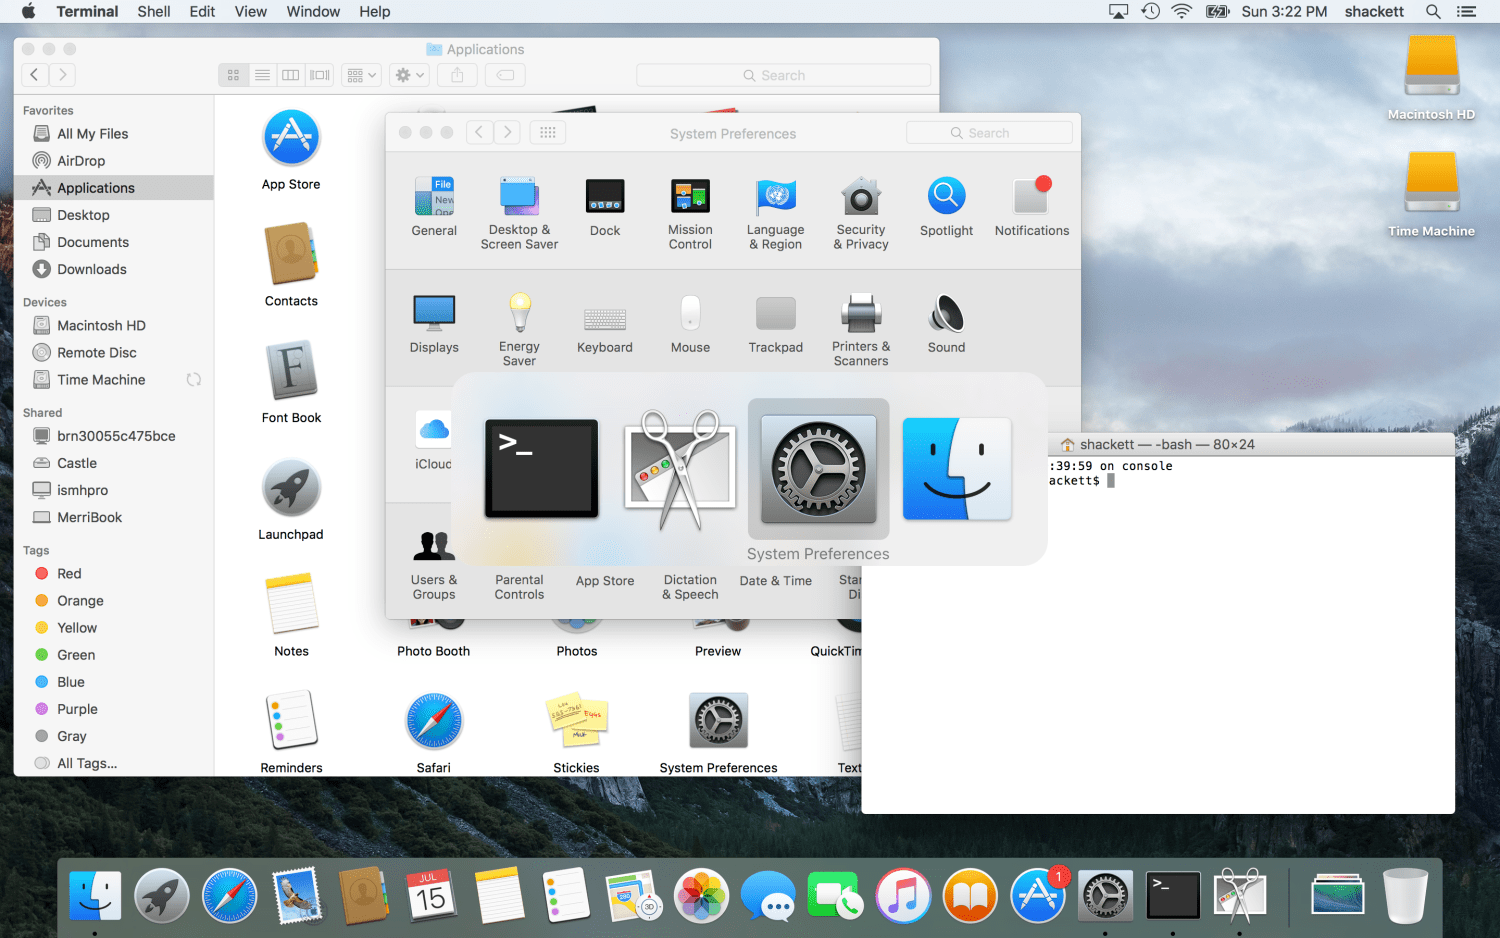Open Desktop & Screen Saver preferences
This screenshot has width=1500, height=938.
519,213
